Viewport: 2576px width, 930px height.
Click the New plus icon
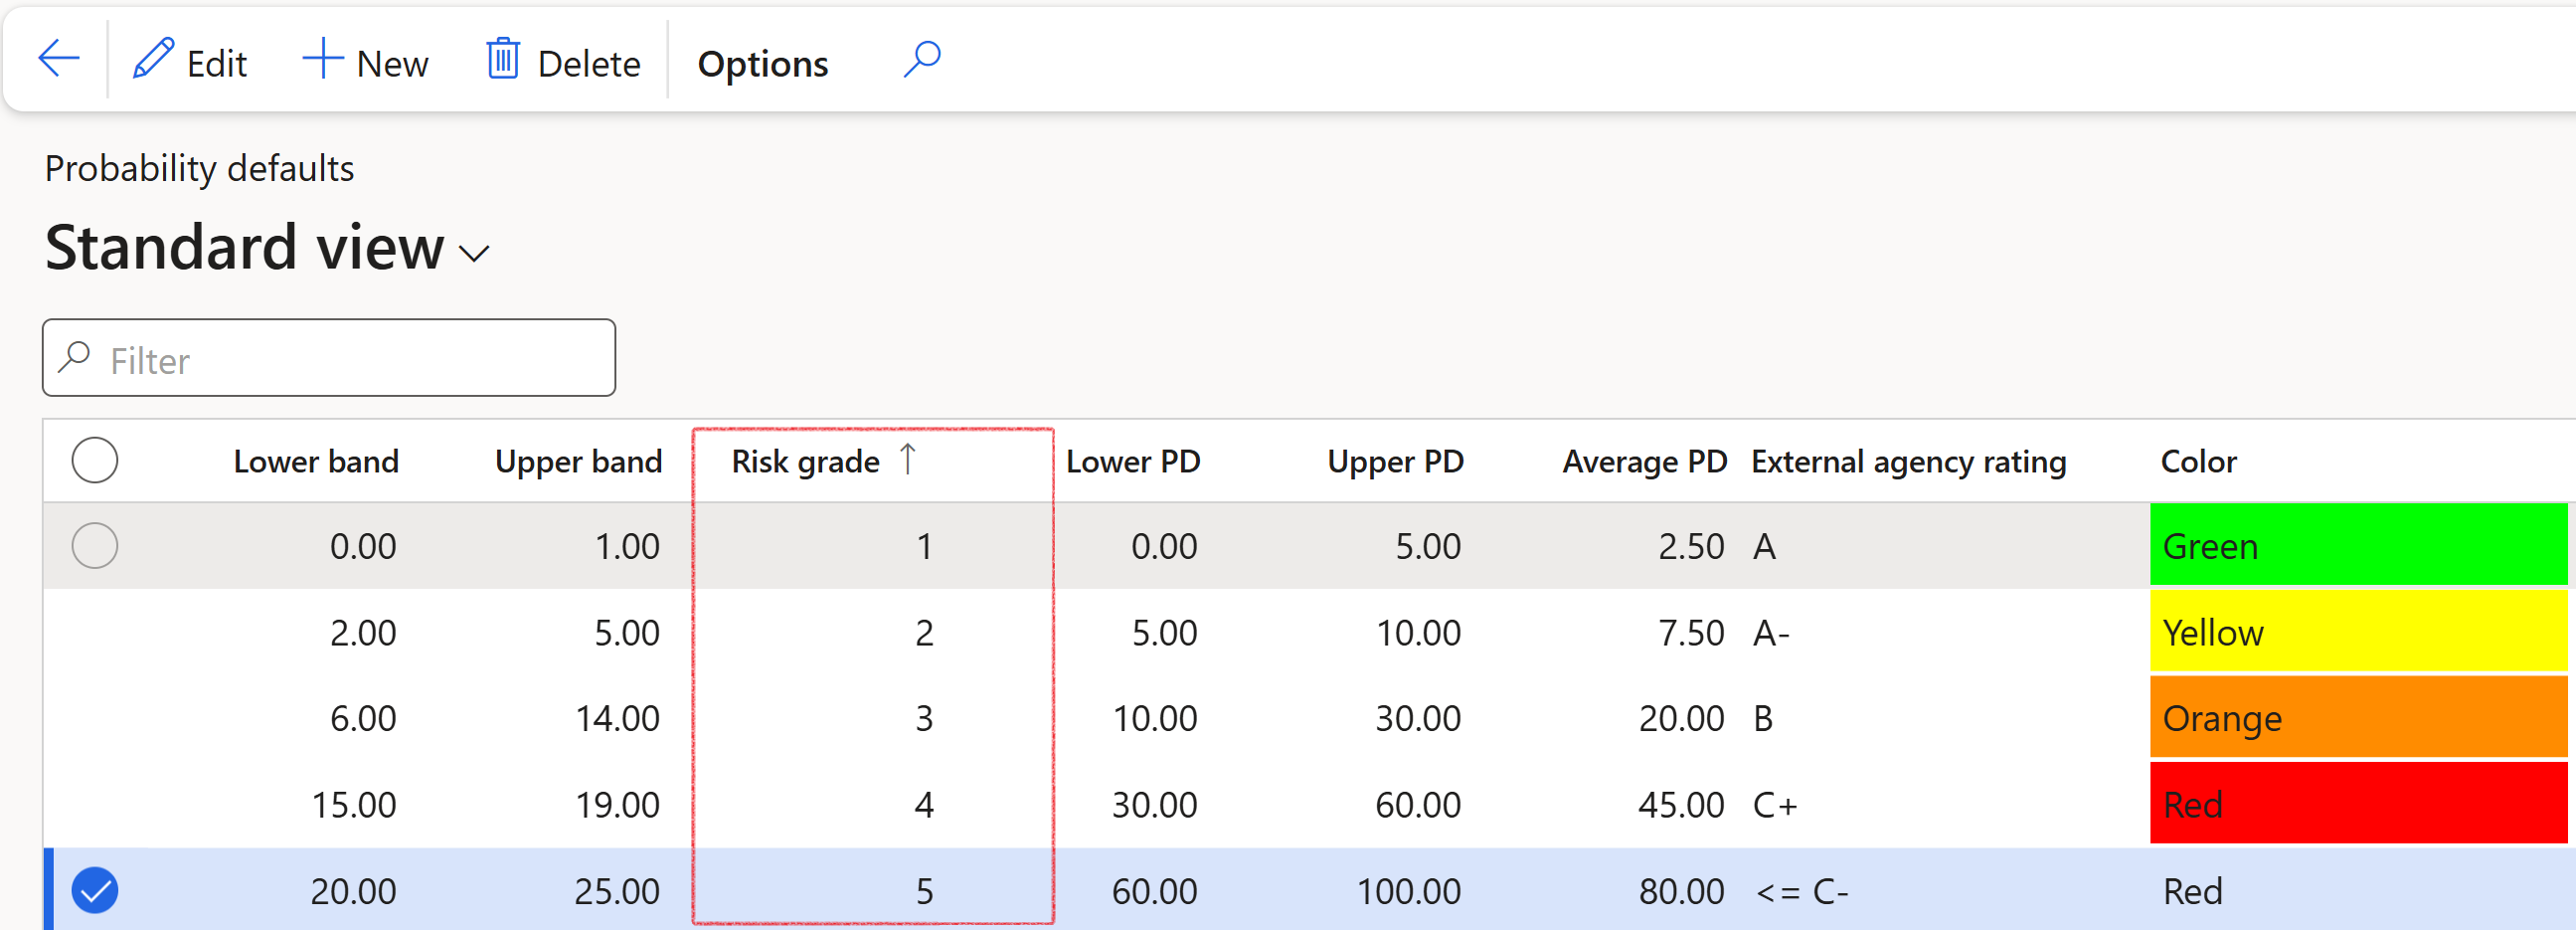(x=323, y=59)
